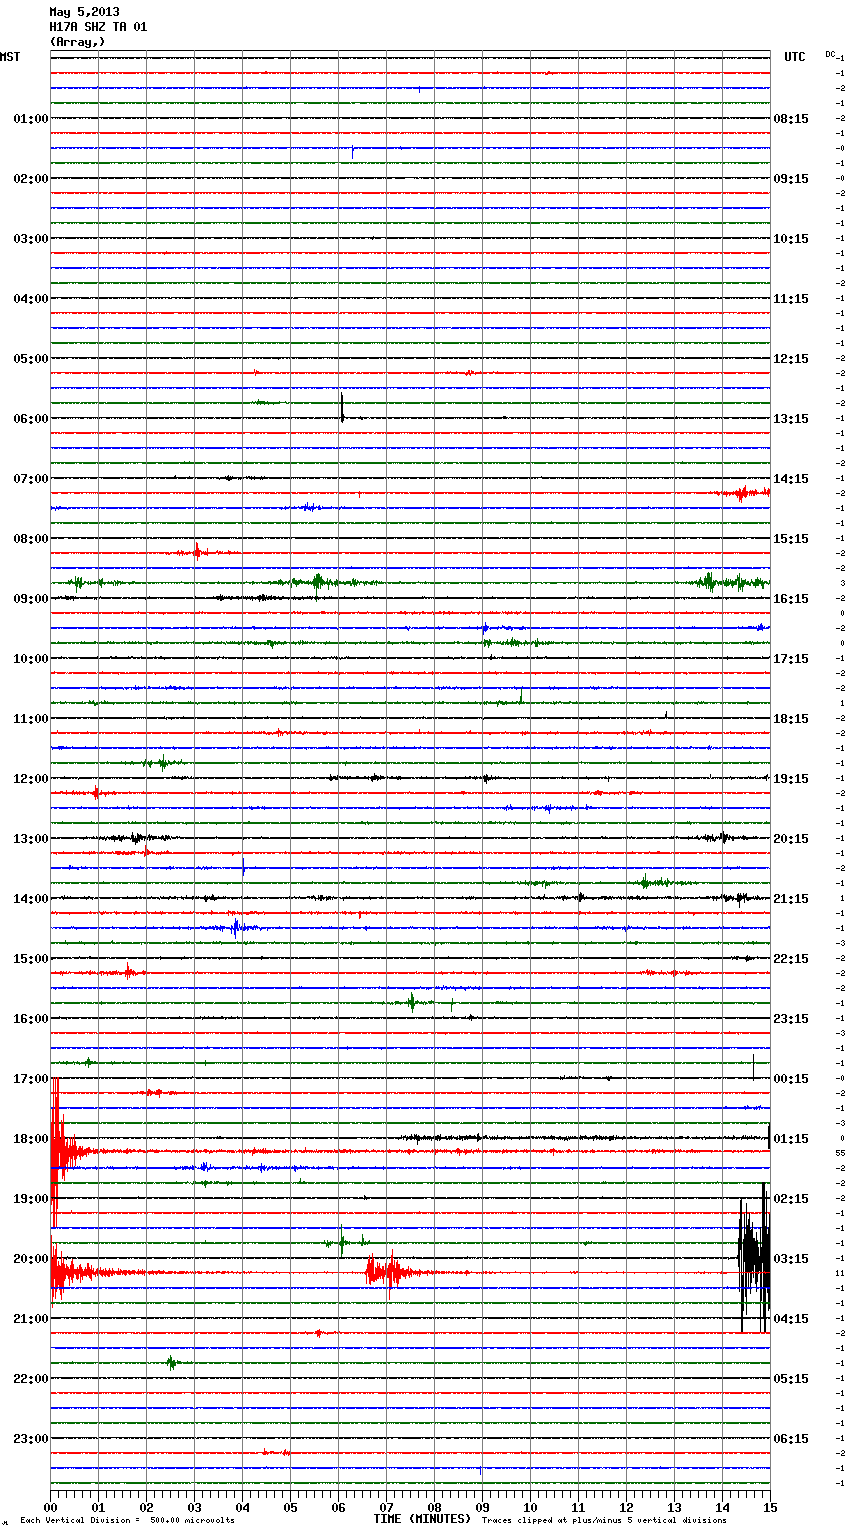Pick the "22:15" UTC time label

[x=791, y=959]
